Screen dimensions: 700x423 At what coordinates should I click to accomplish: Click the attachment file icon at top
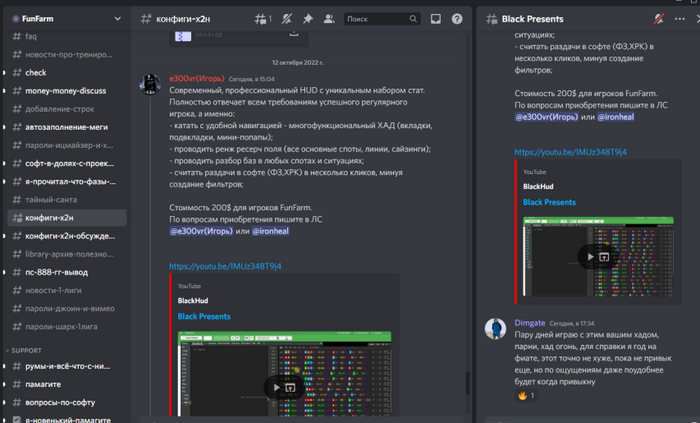183,36
